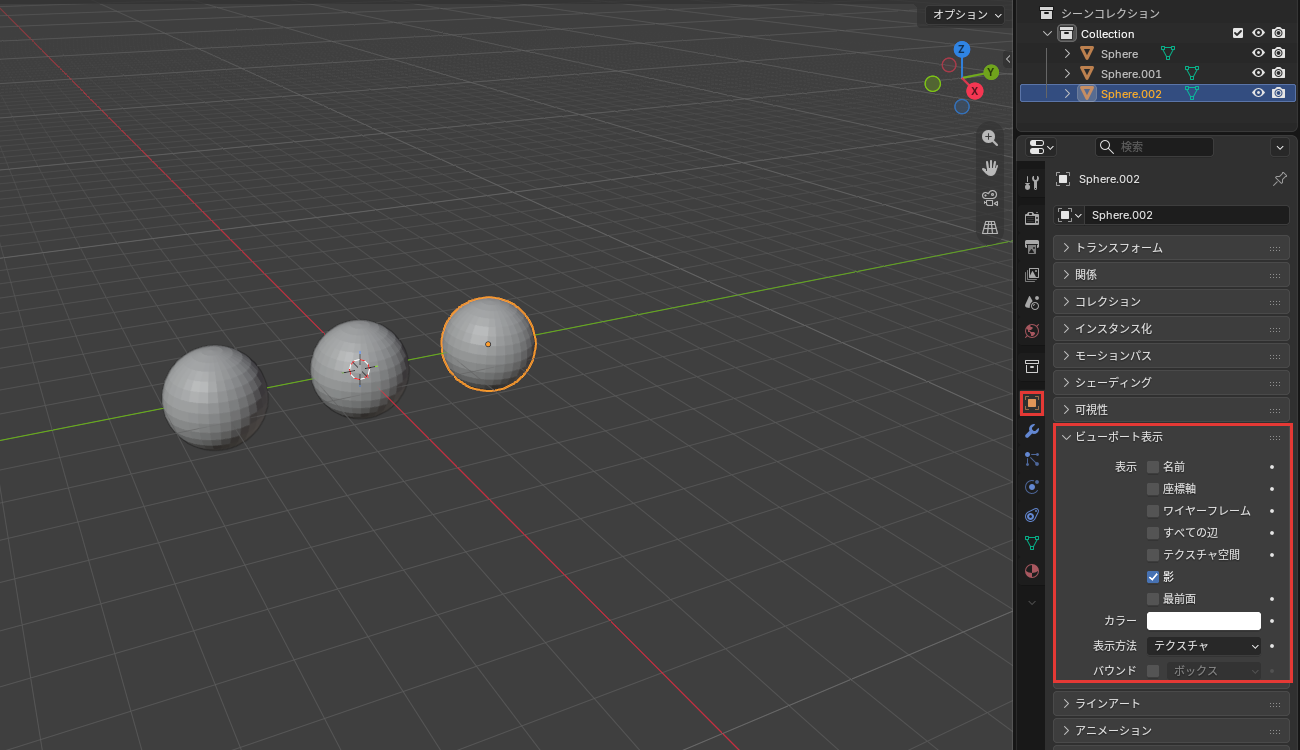The width and height of the screenshot is (1300, 750).
Task: Open the オプション dropdown menu
Action: (964, 15)
